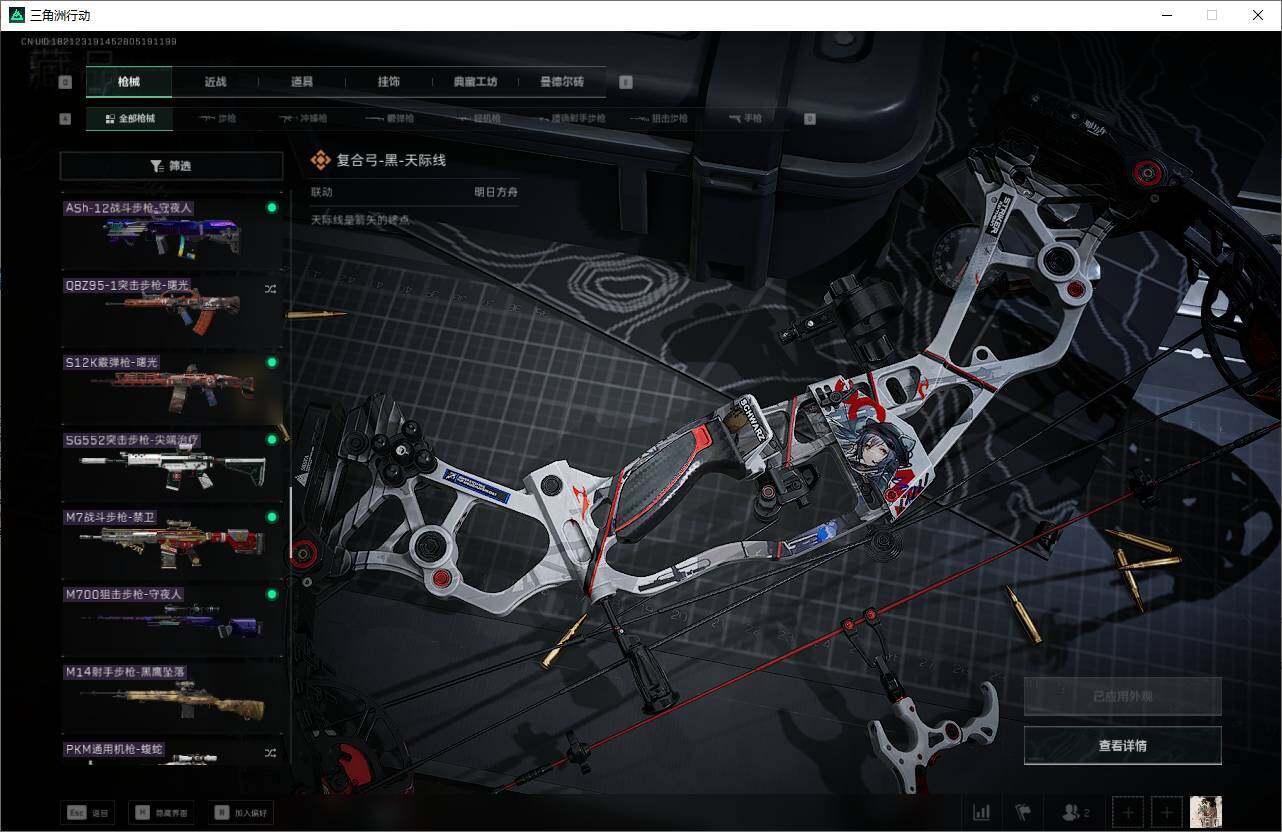Filter weapons by 狙击步枪 category
The width and height of the screenshot is (1282, 832).
[657, 118]
